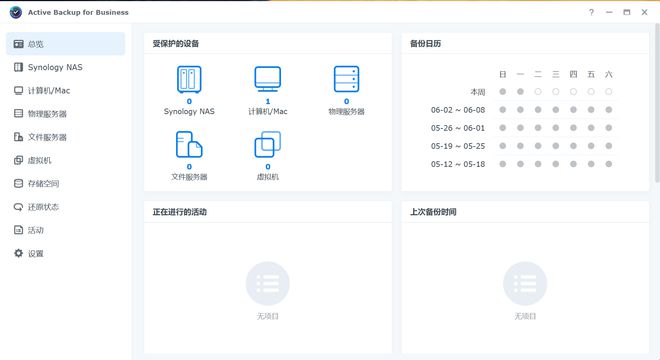Open 存储空间 in the sidebar
The width and height of the screenshot is (660, 360).
tap(65, 184)
